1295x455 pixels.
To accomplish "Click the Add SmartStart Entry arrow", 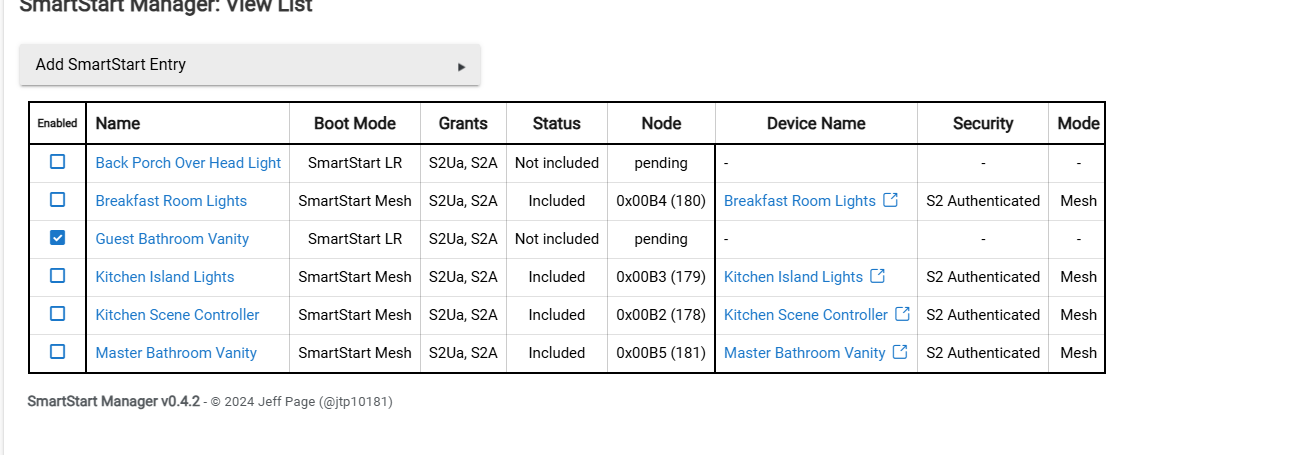I will click(x=461, y=67).
